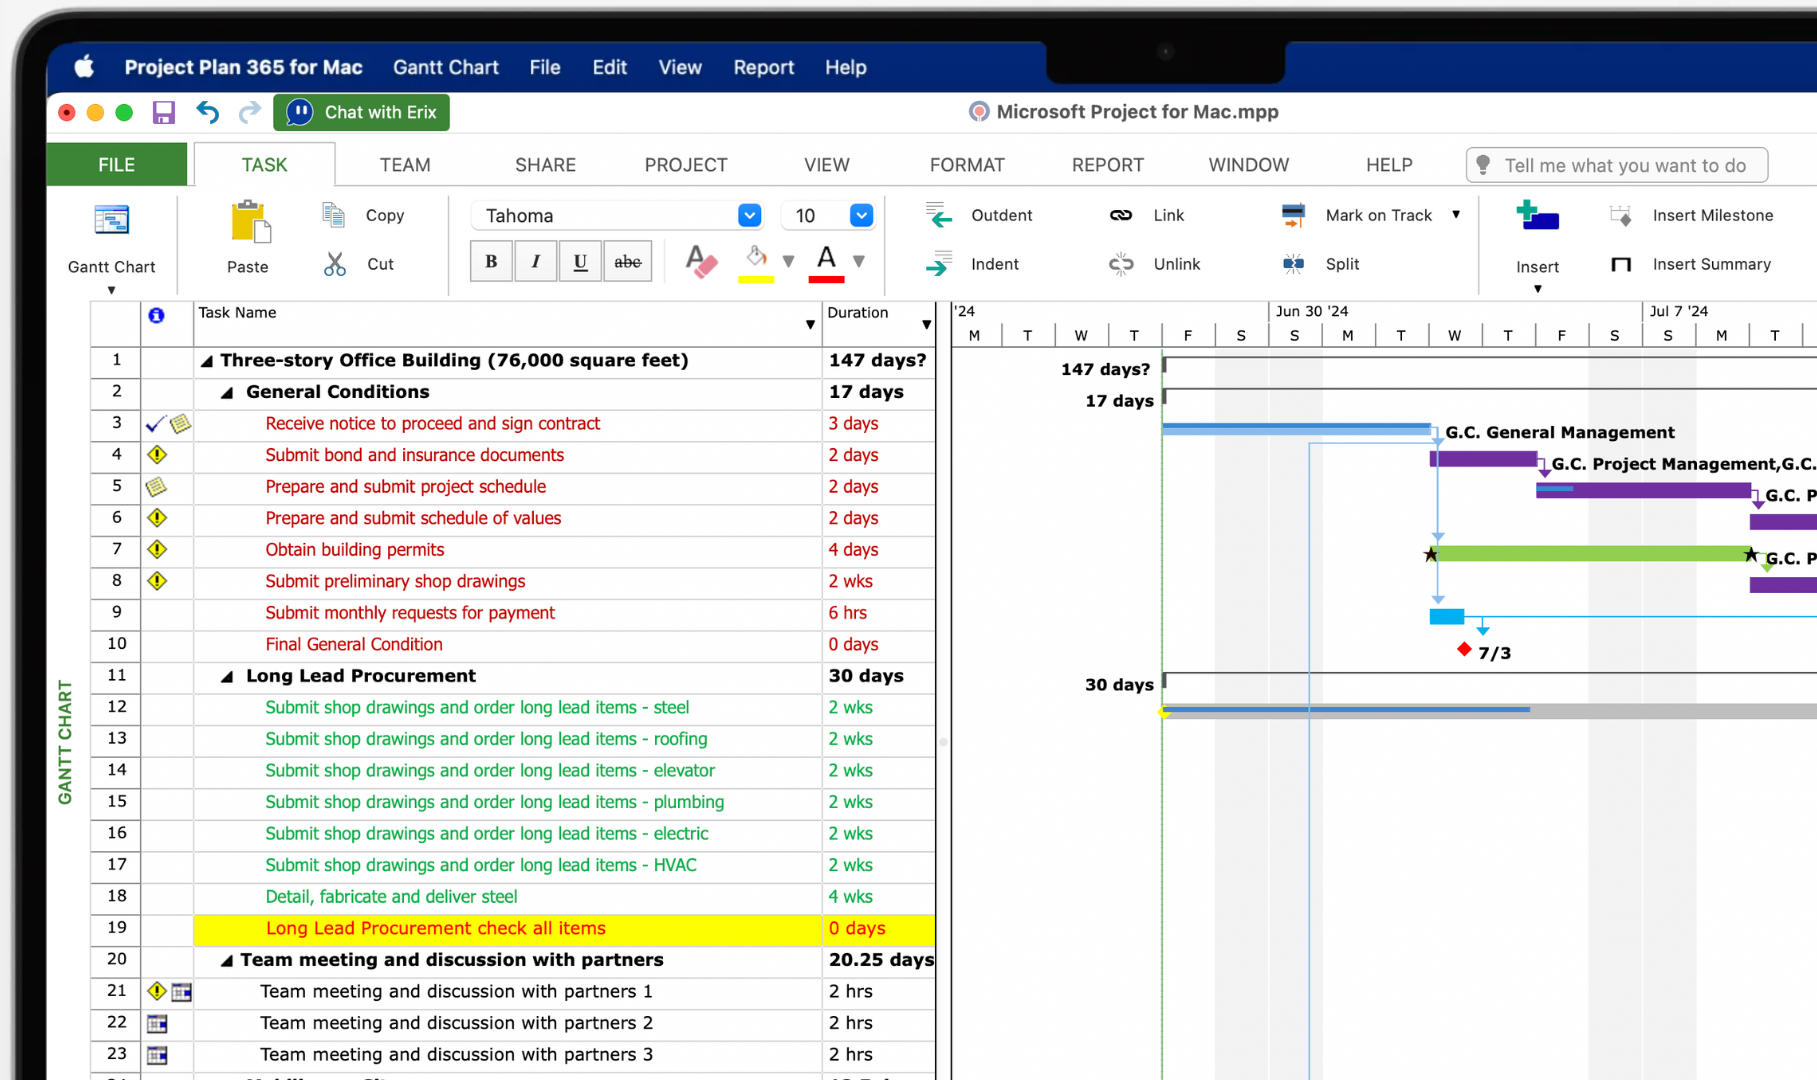The image size is (1817, 1080).
Task: Click the note icon on row 5
Action: coord(156,487)
